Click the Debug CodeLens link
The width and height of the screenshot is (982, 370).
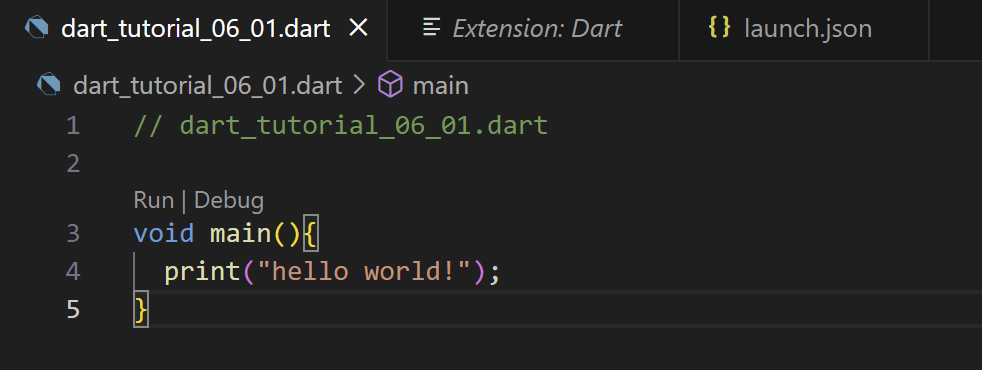229,201
